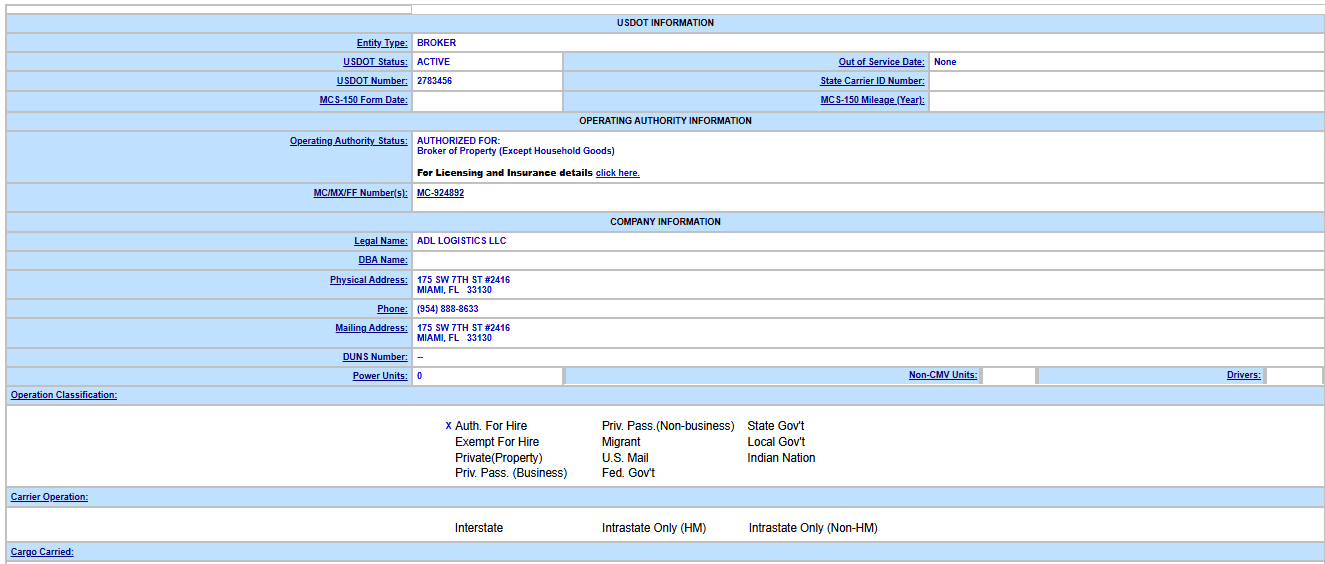Open the Cargo Carried link
This screenshot has width=1325, height=564.
coord(42,552)
